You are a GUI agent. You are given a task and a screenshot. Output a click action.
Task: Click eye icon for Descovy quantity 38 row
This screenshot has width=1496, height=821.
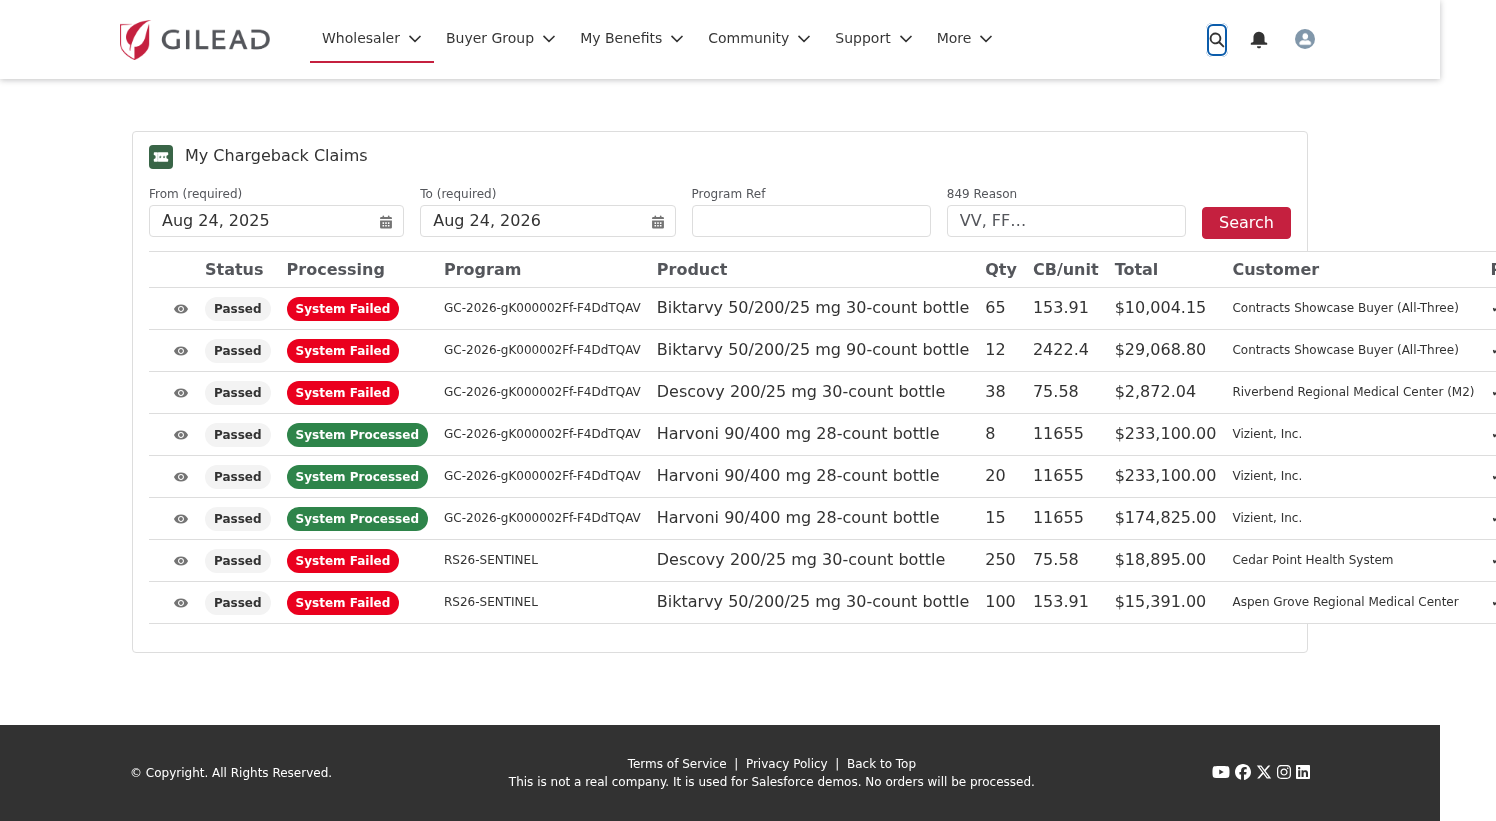[181, 393]
